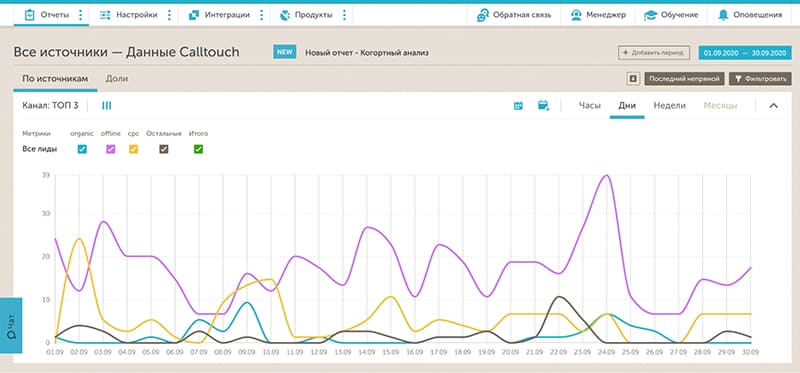Select Недели granularity
800x373 pixels.
pos(669,106)
